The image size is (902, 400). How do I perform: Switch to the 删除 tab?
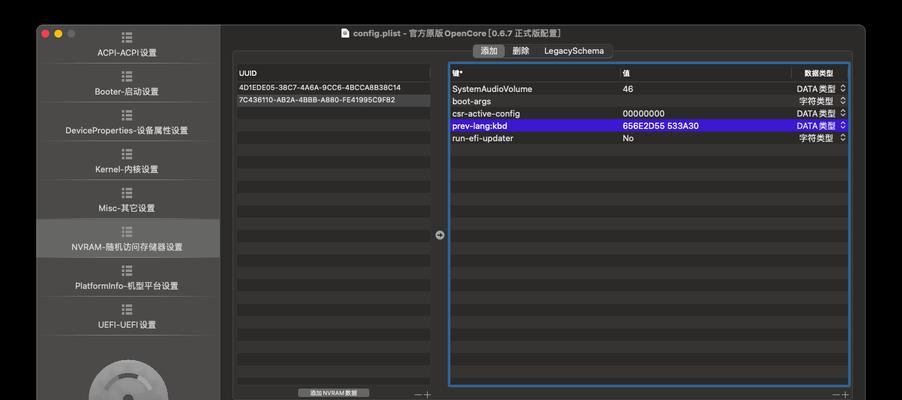pyautogui.click(x=521, y=51)
